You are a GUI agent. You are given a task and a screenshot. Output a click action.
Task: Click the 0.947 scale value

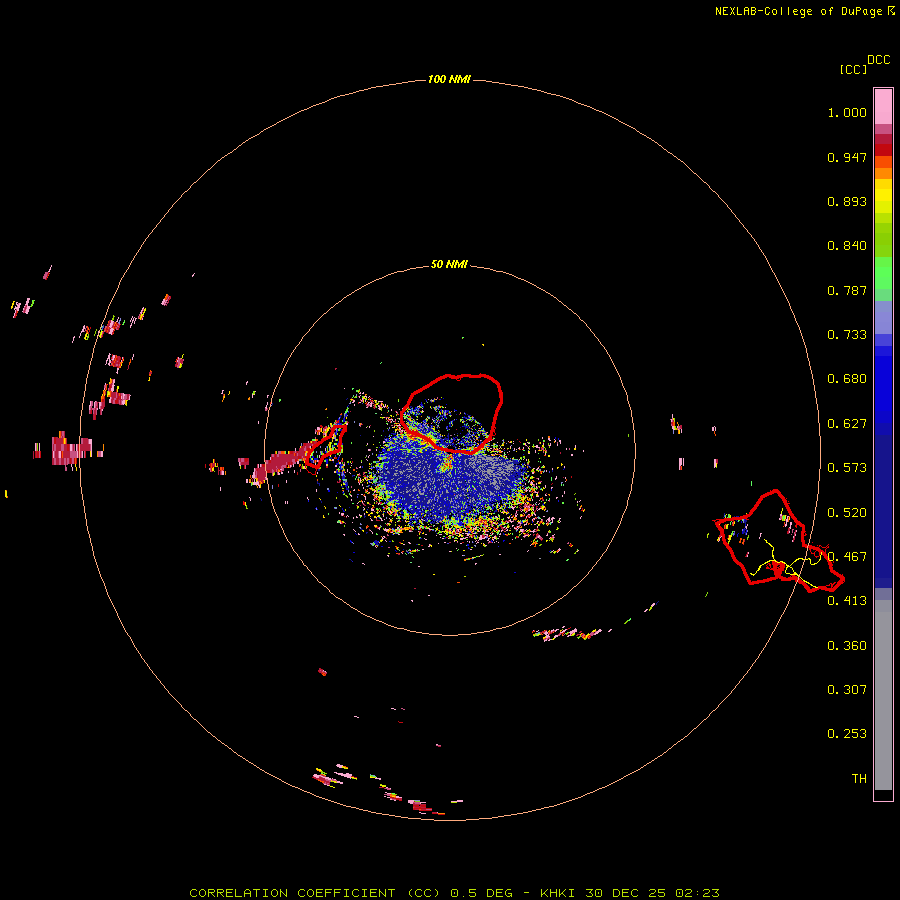847,157
